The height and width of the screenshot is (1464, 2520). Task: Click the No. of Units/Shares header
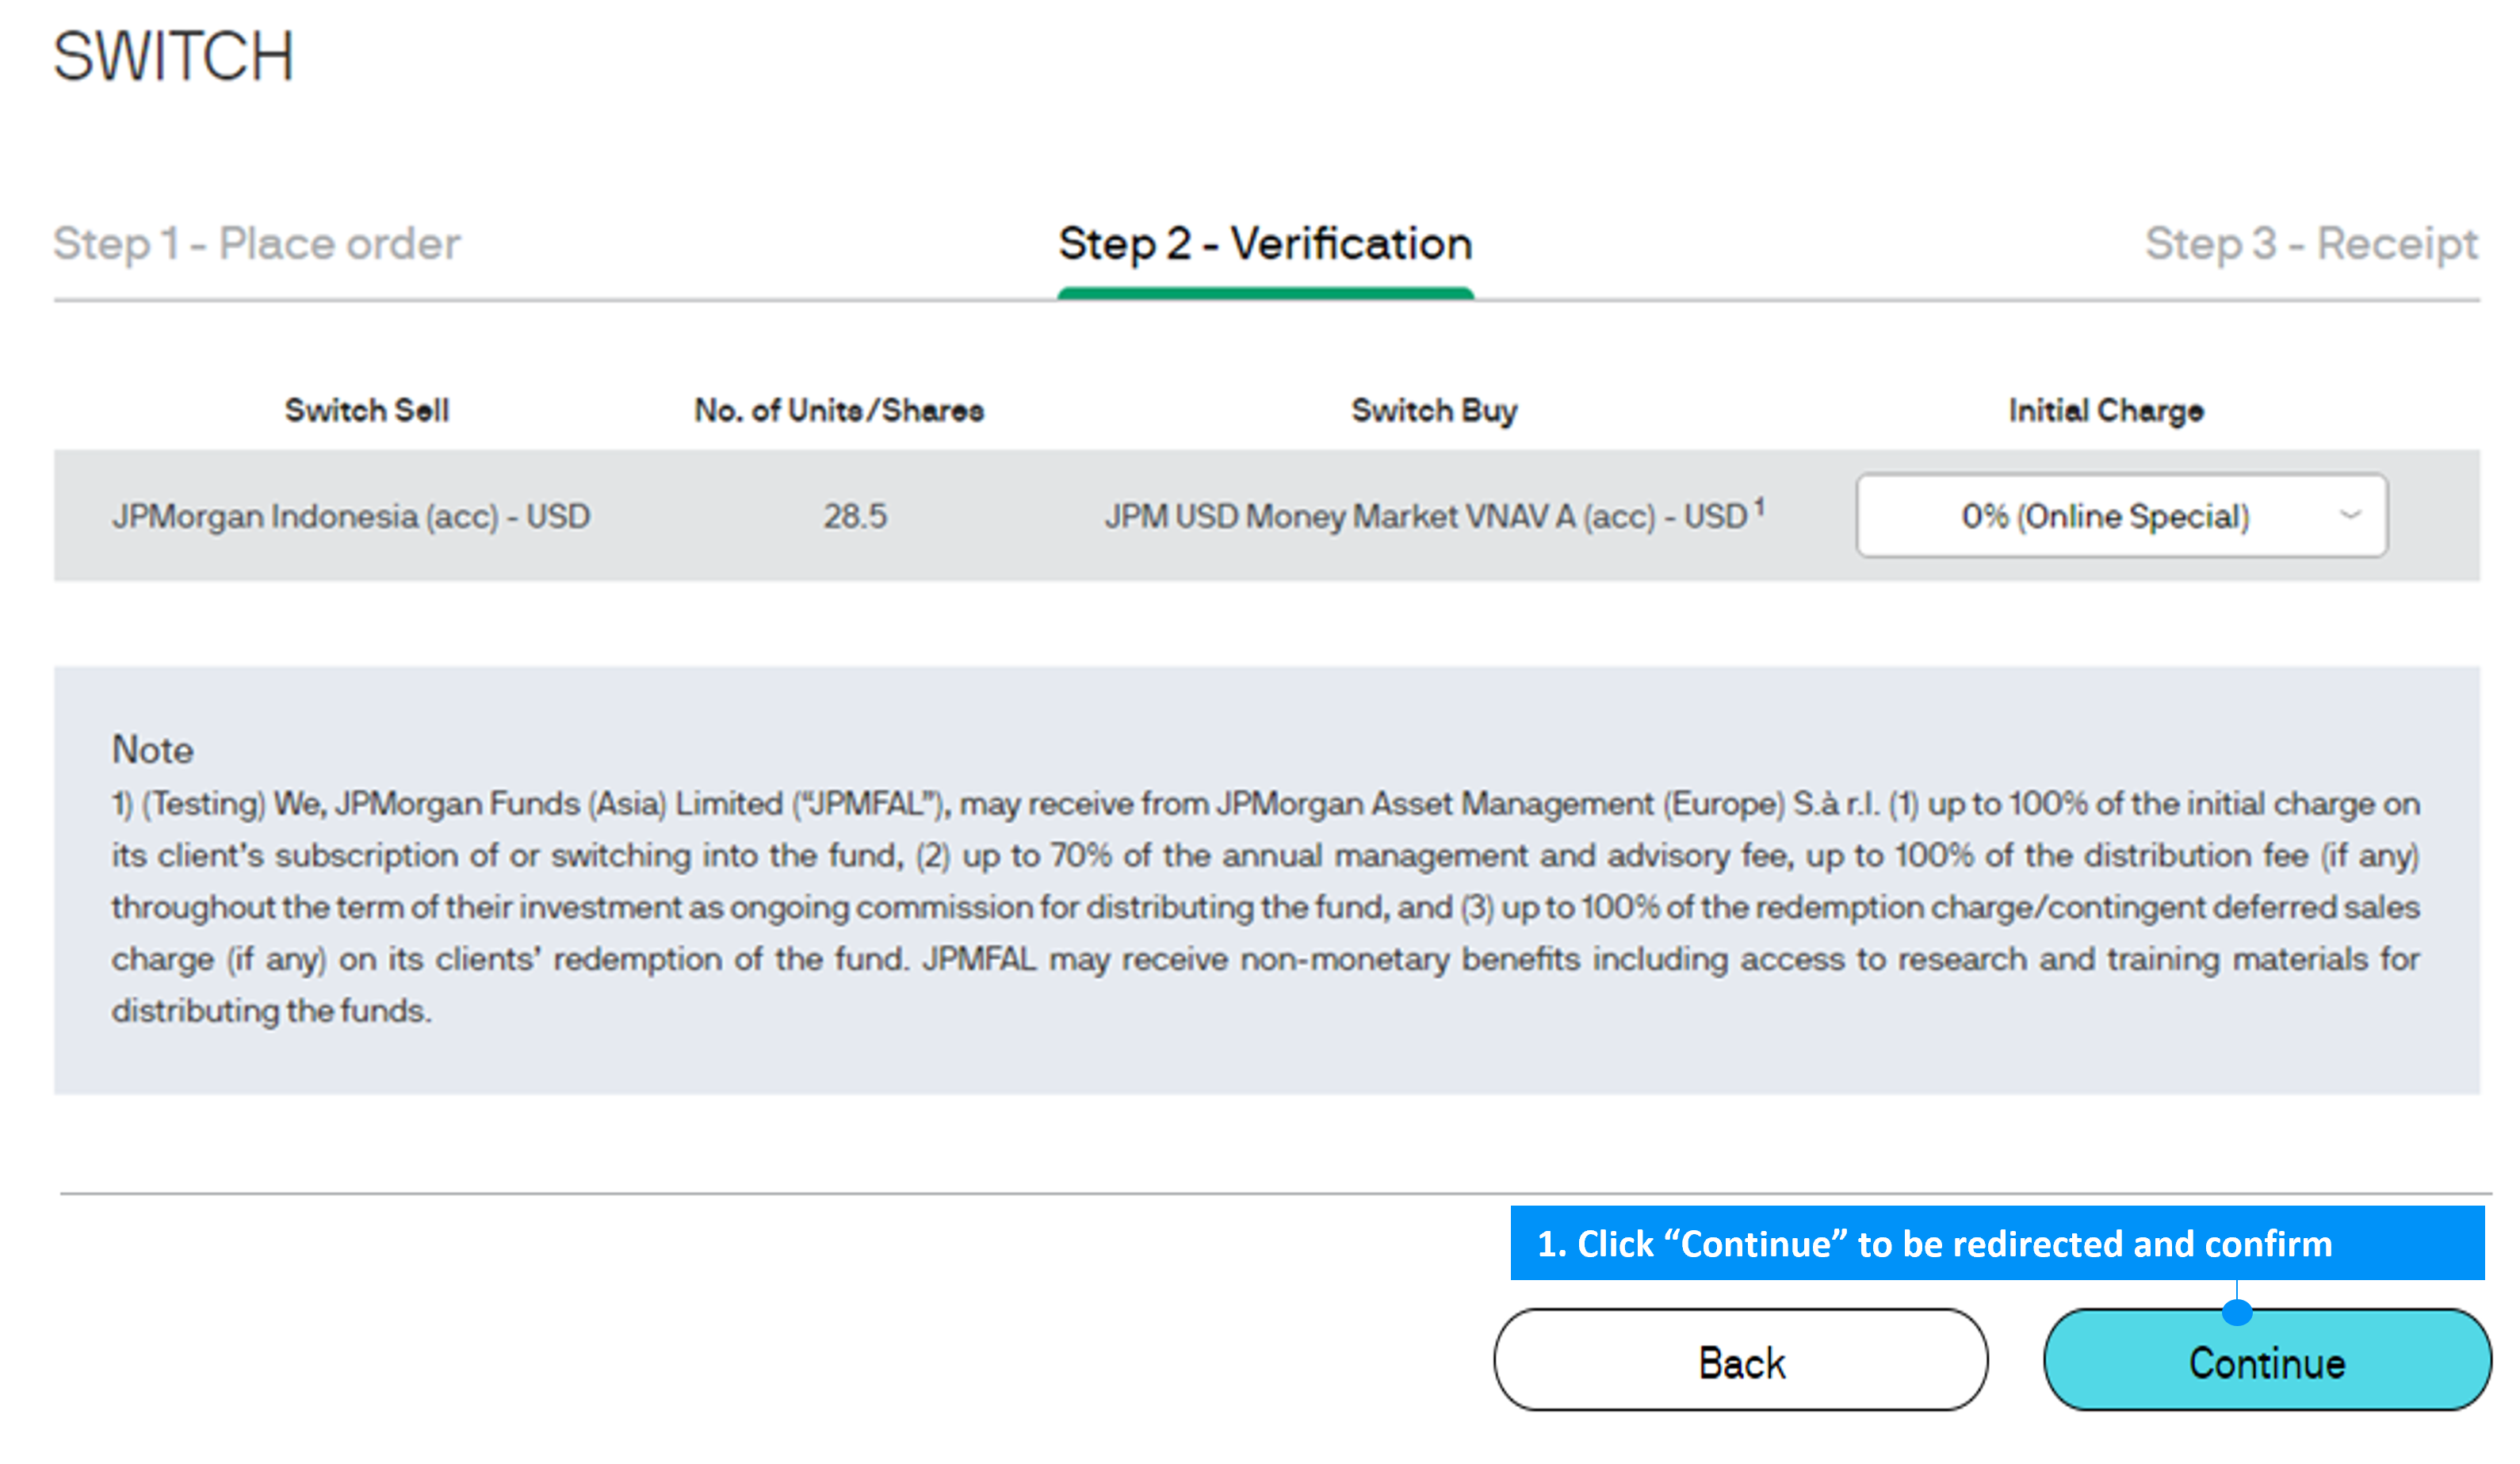coord(839,410)
